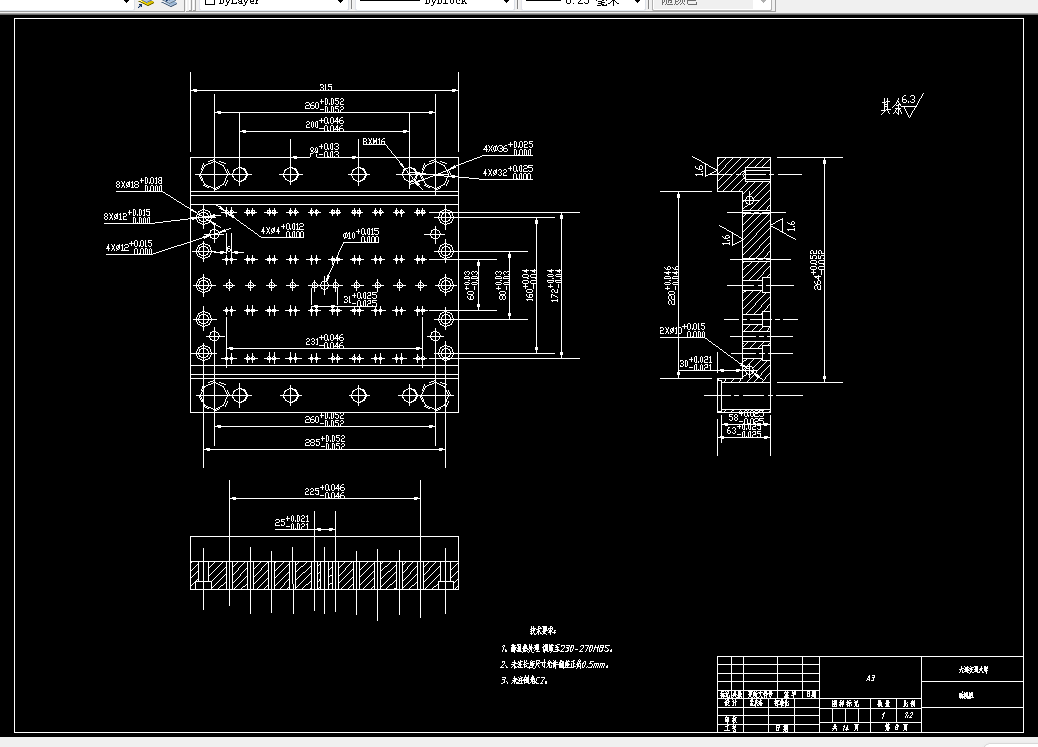
Task: Select the 315 overall width dimension
Action: 326,87
